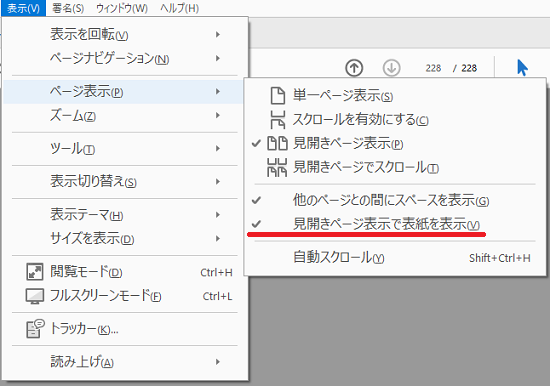Image resolution: width=550 pixels, height=386 pixels.
Task: Select 見開きページでスクロール(T) option
Action: (x=395, y=167)
